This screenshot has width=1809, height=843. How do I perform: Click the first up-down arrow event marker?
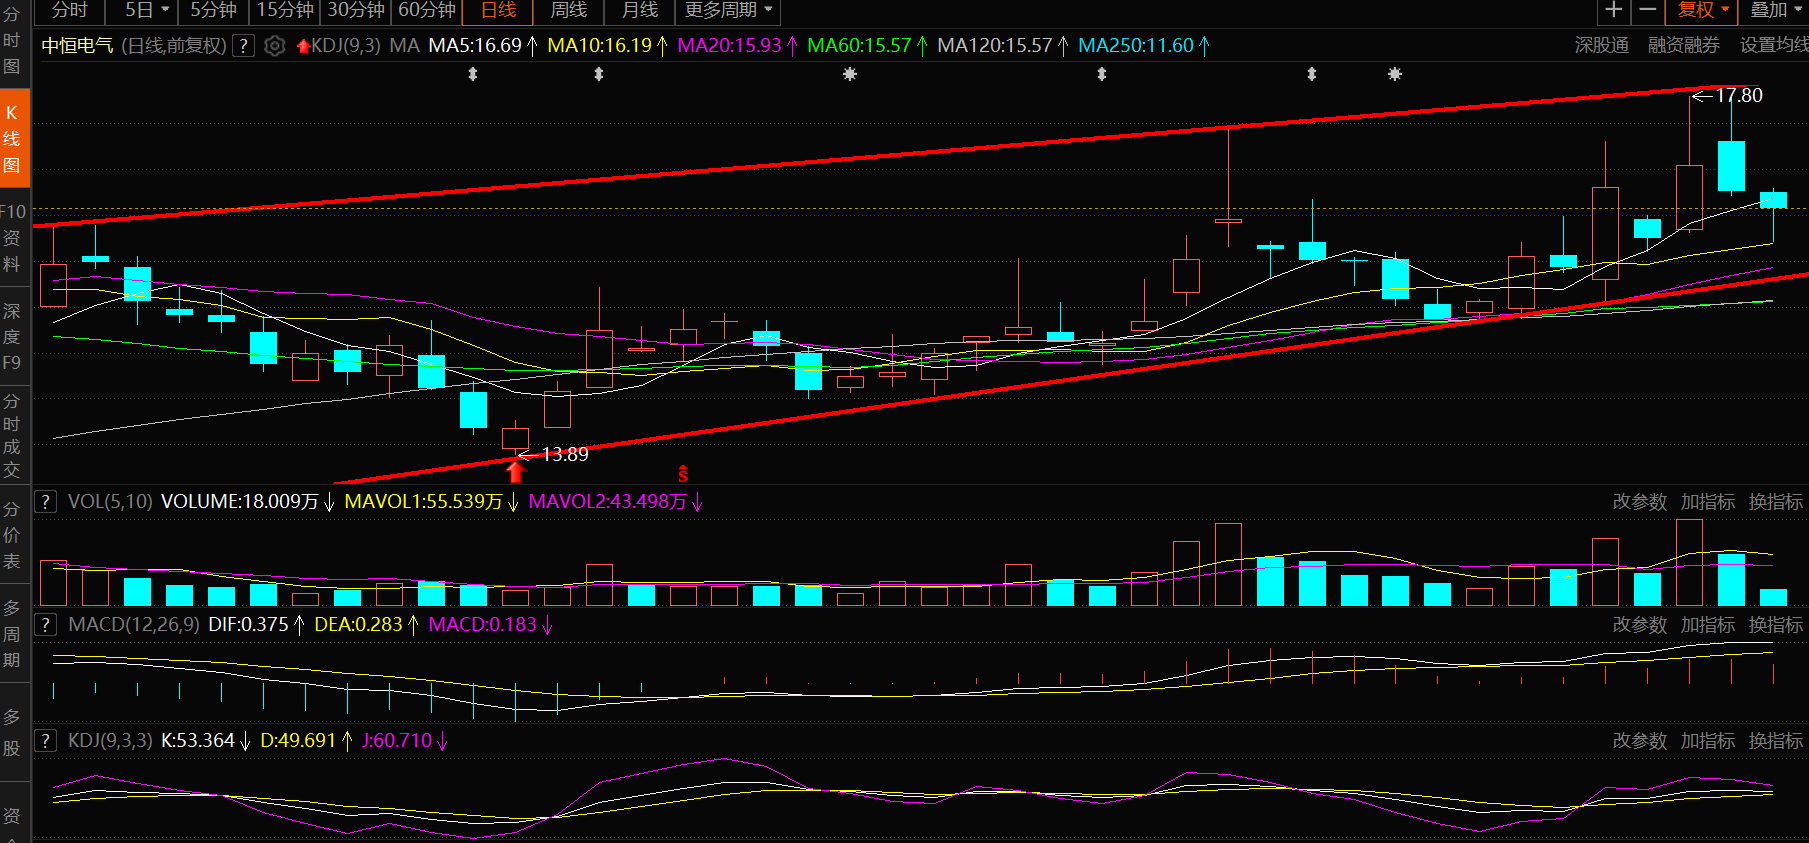[x=473, y=74]
